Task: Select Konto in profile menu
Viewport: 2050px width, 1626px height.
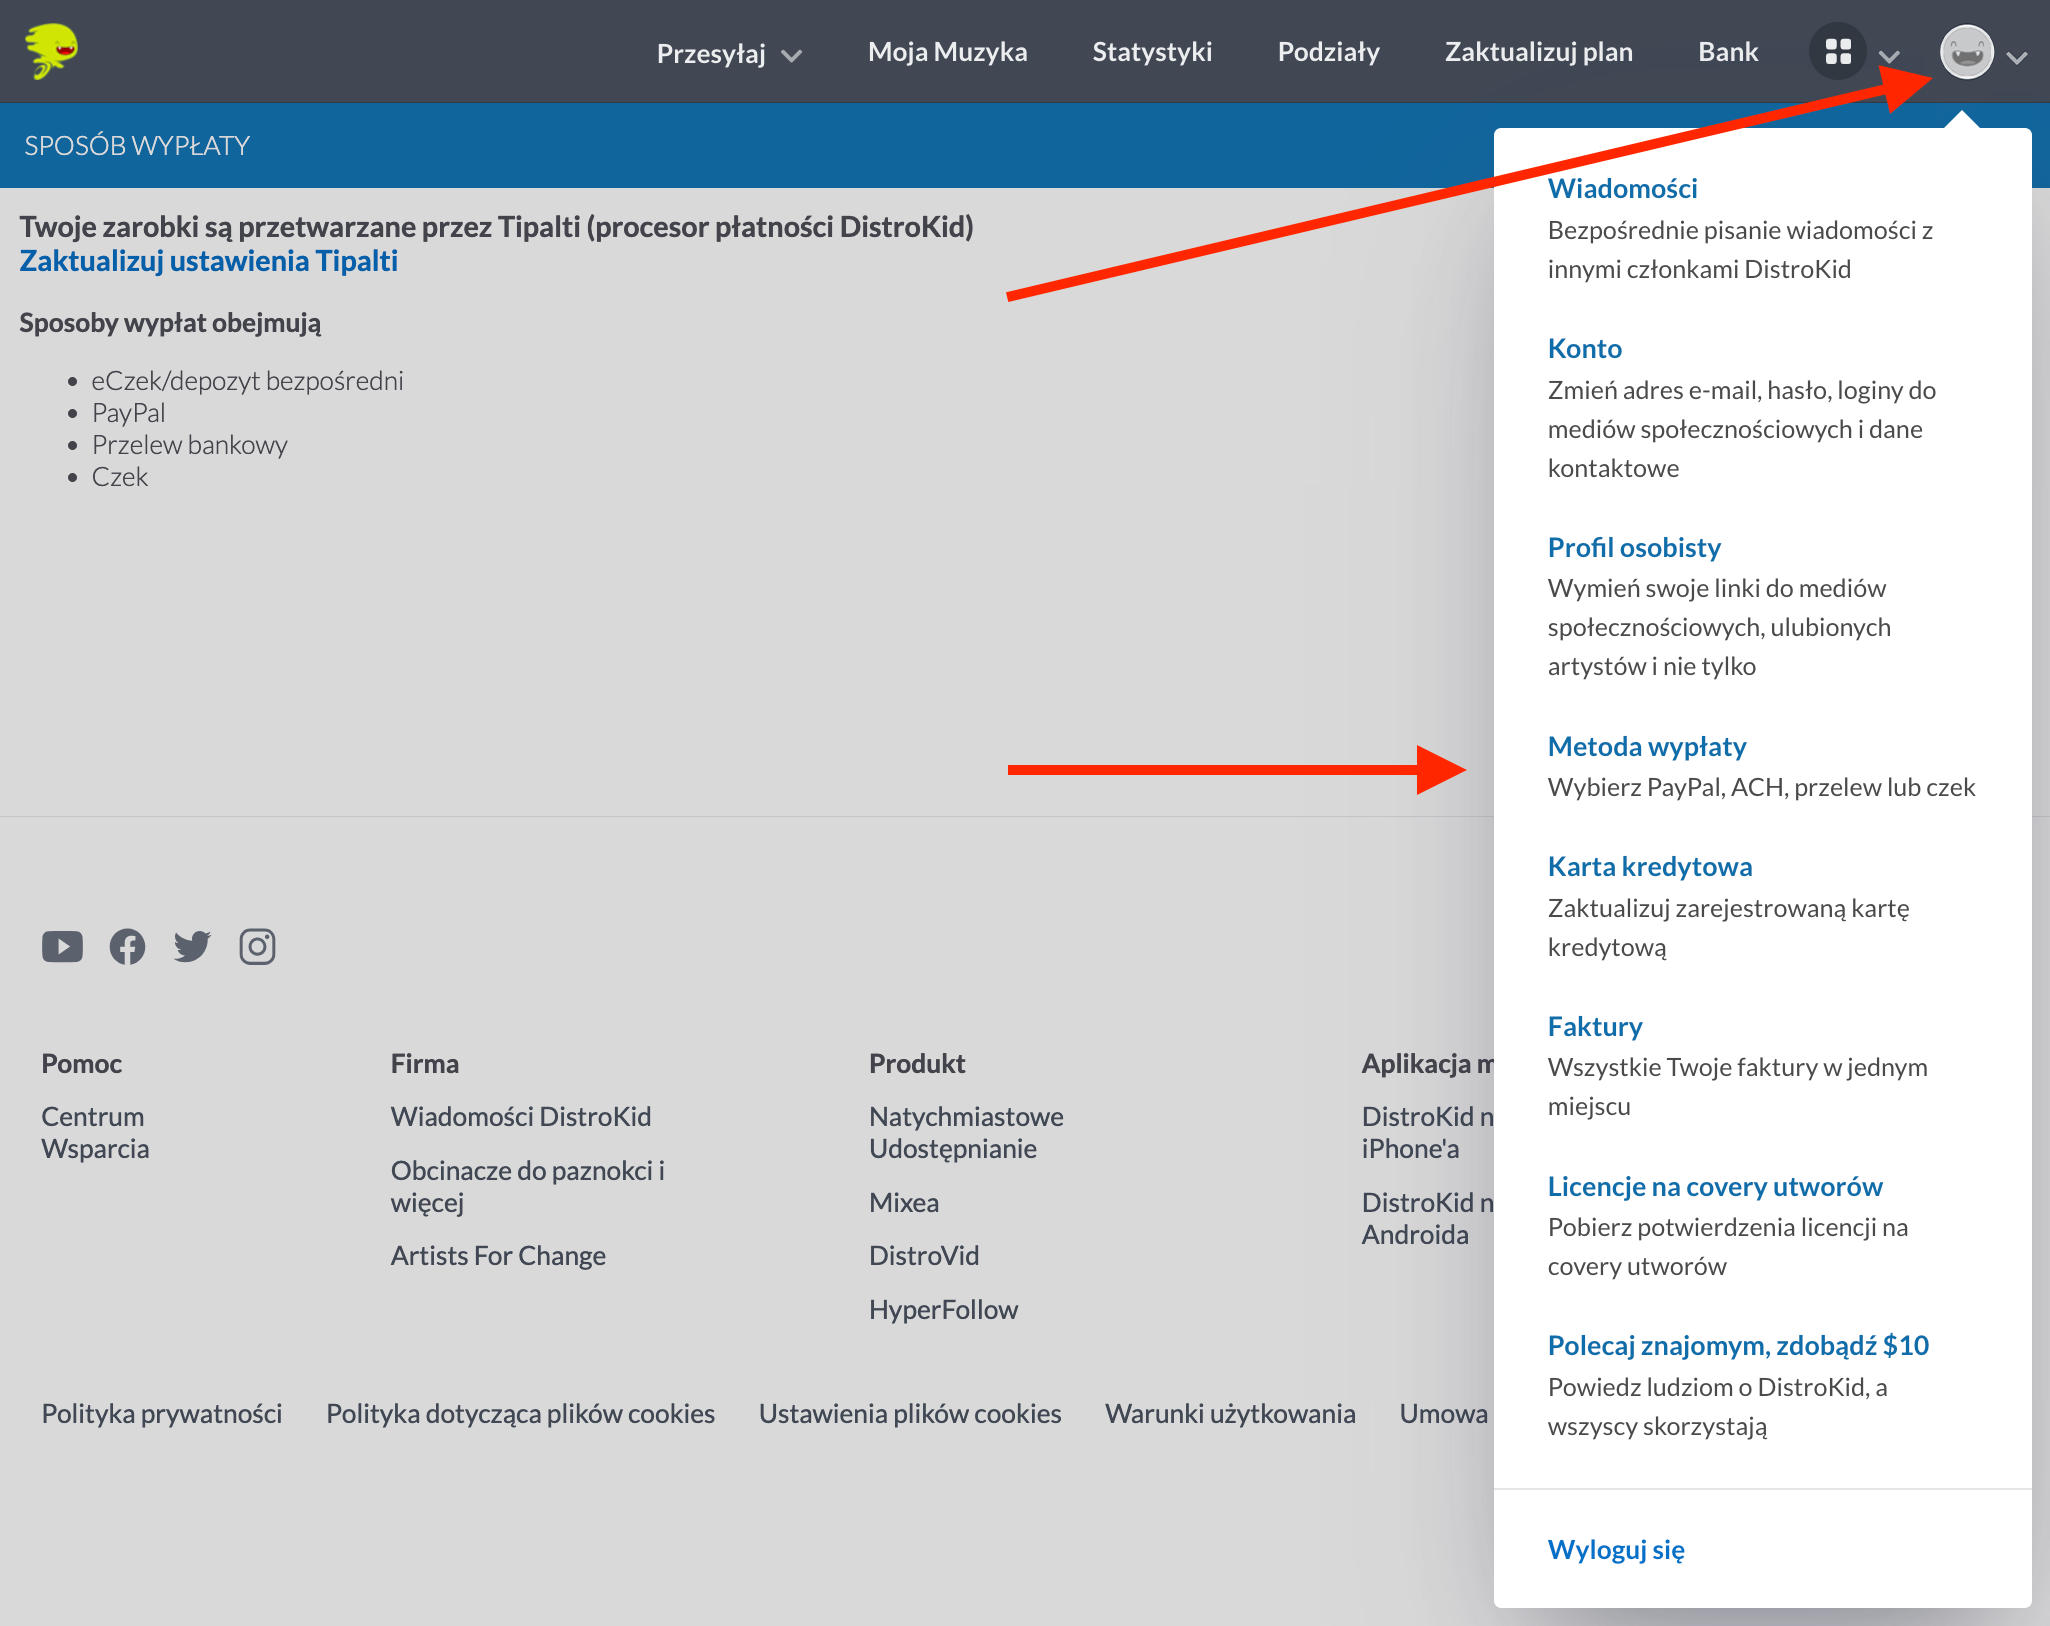Action: pyautogui.click(x=1584, y=348)
